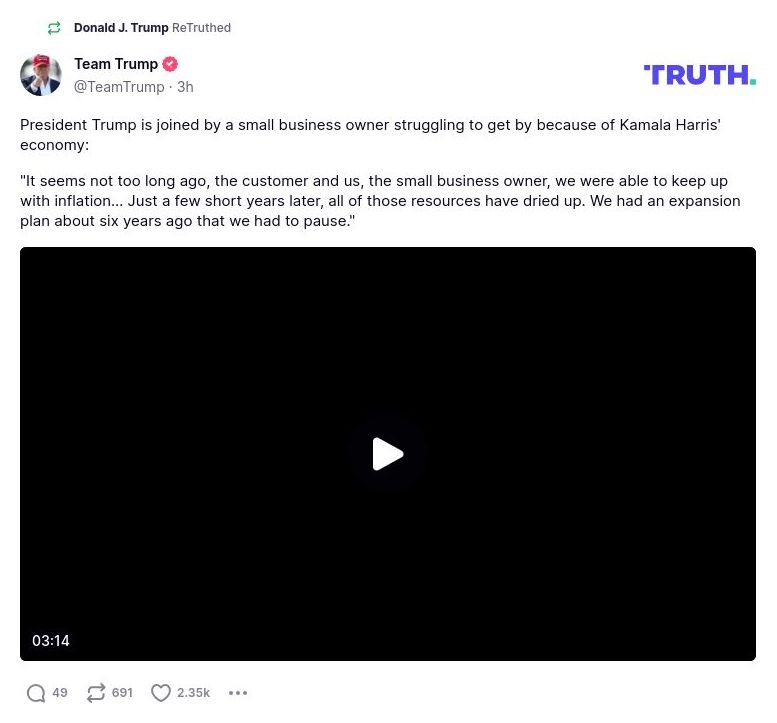The image size is (777, 723).
Task: Open the Team Trump display name
Action: coord(116,64)
